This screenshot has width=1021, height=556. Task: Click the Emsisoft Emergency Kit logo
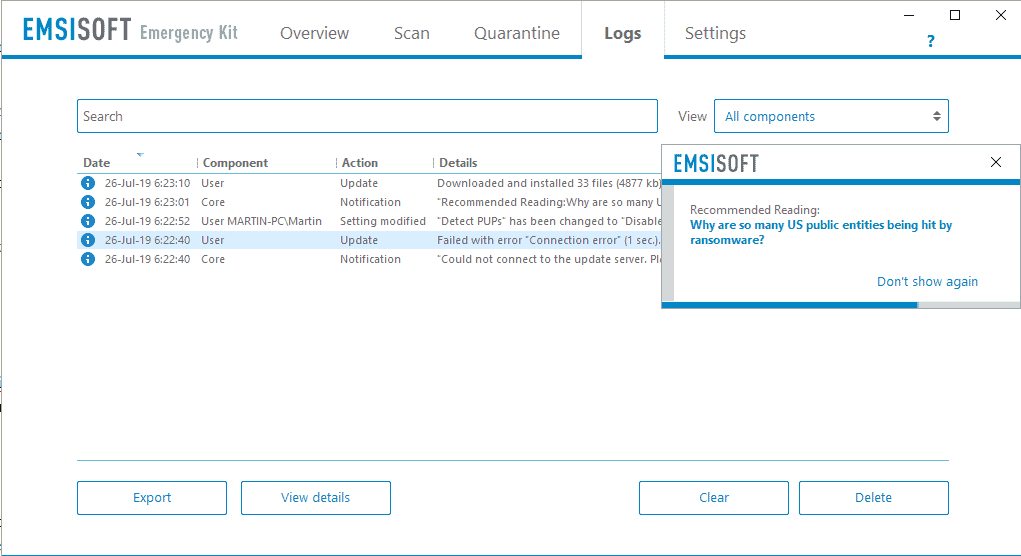(130, 31)
